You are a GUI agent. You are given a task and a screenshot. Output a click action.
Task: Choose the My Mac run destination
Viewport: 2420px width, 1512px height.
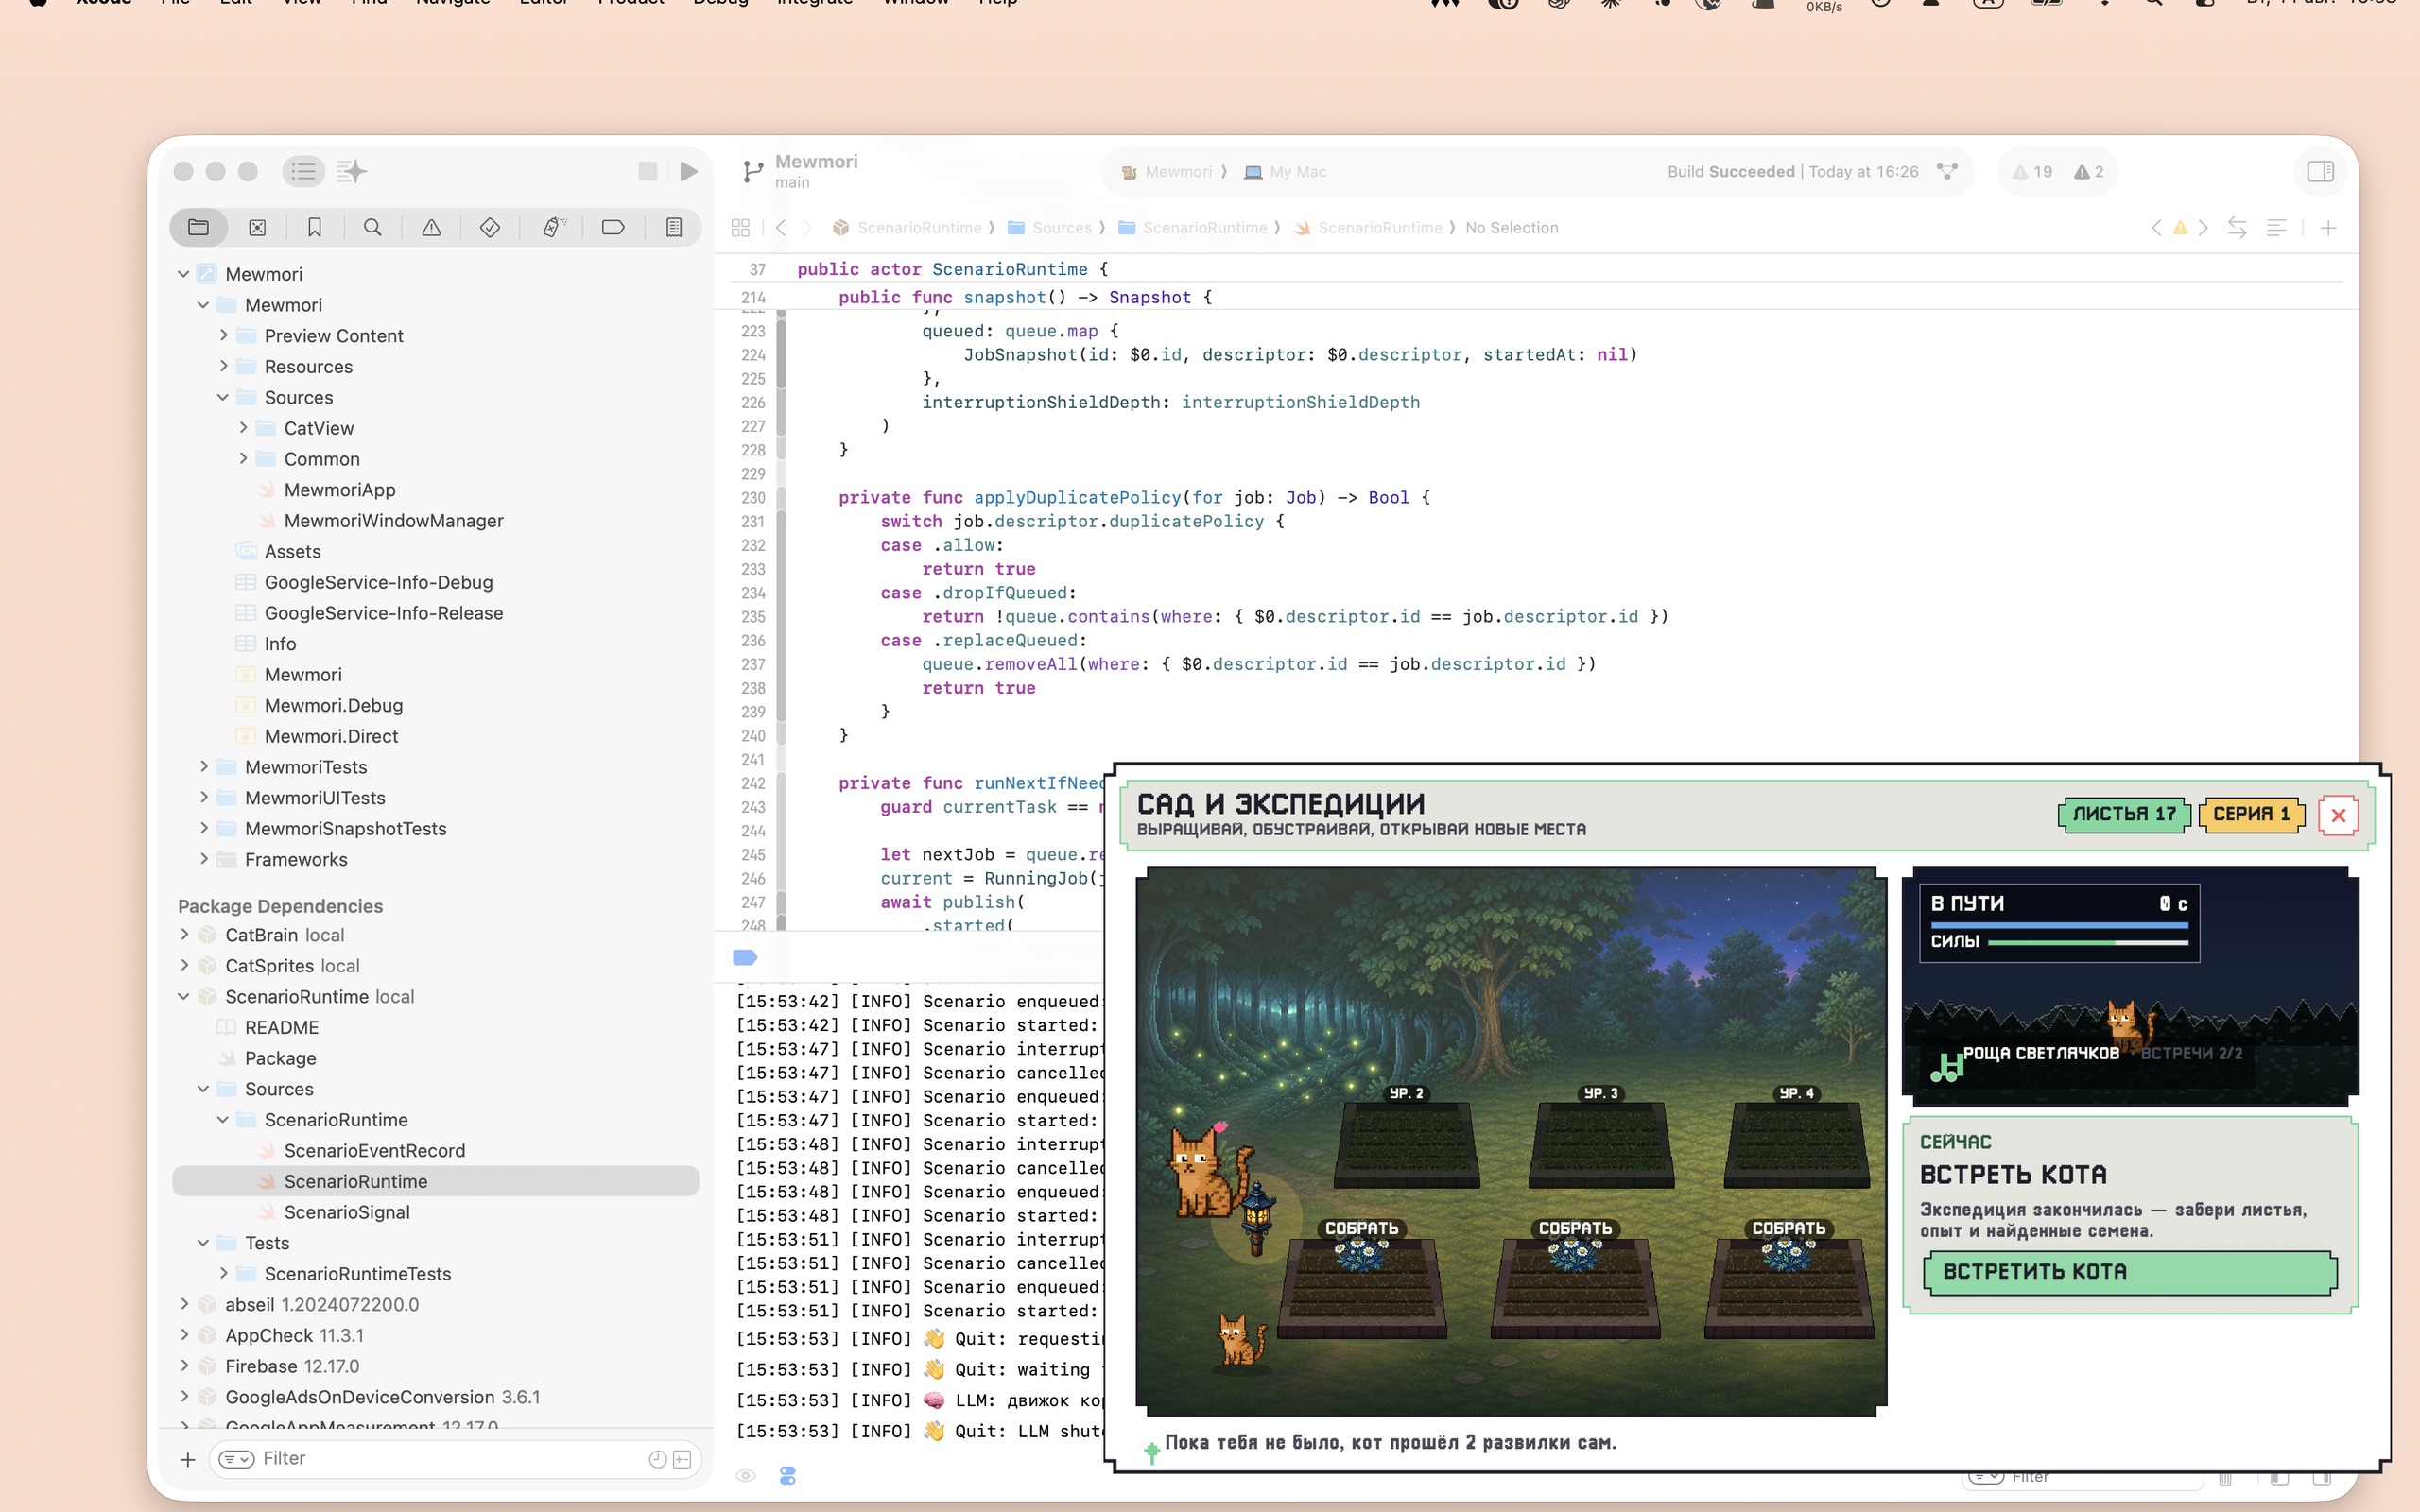click(x=1285, y=172)
